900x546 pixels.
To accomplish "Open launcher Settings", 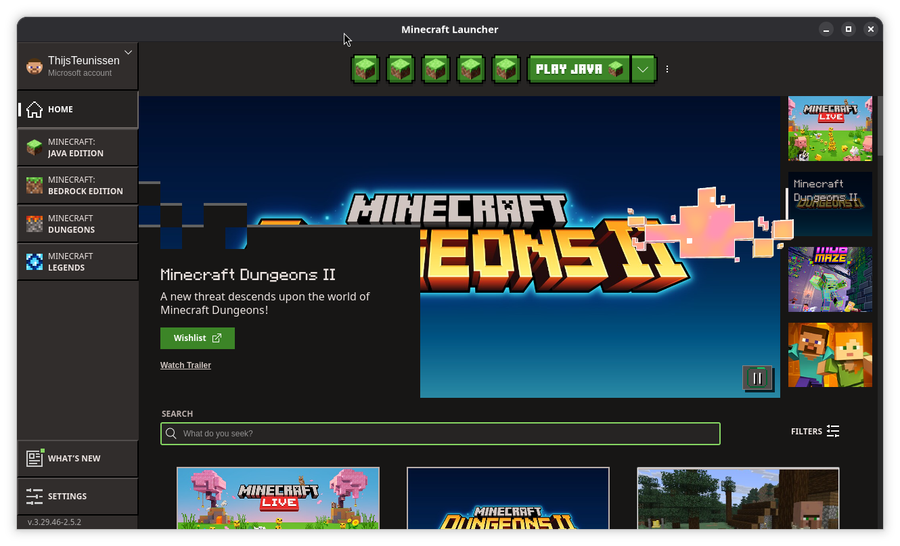I will pos(77,496).
